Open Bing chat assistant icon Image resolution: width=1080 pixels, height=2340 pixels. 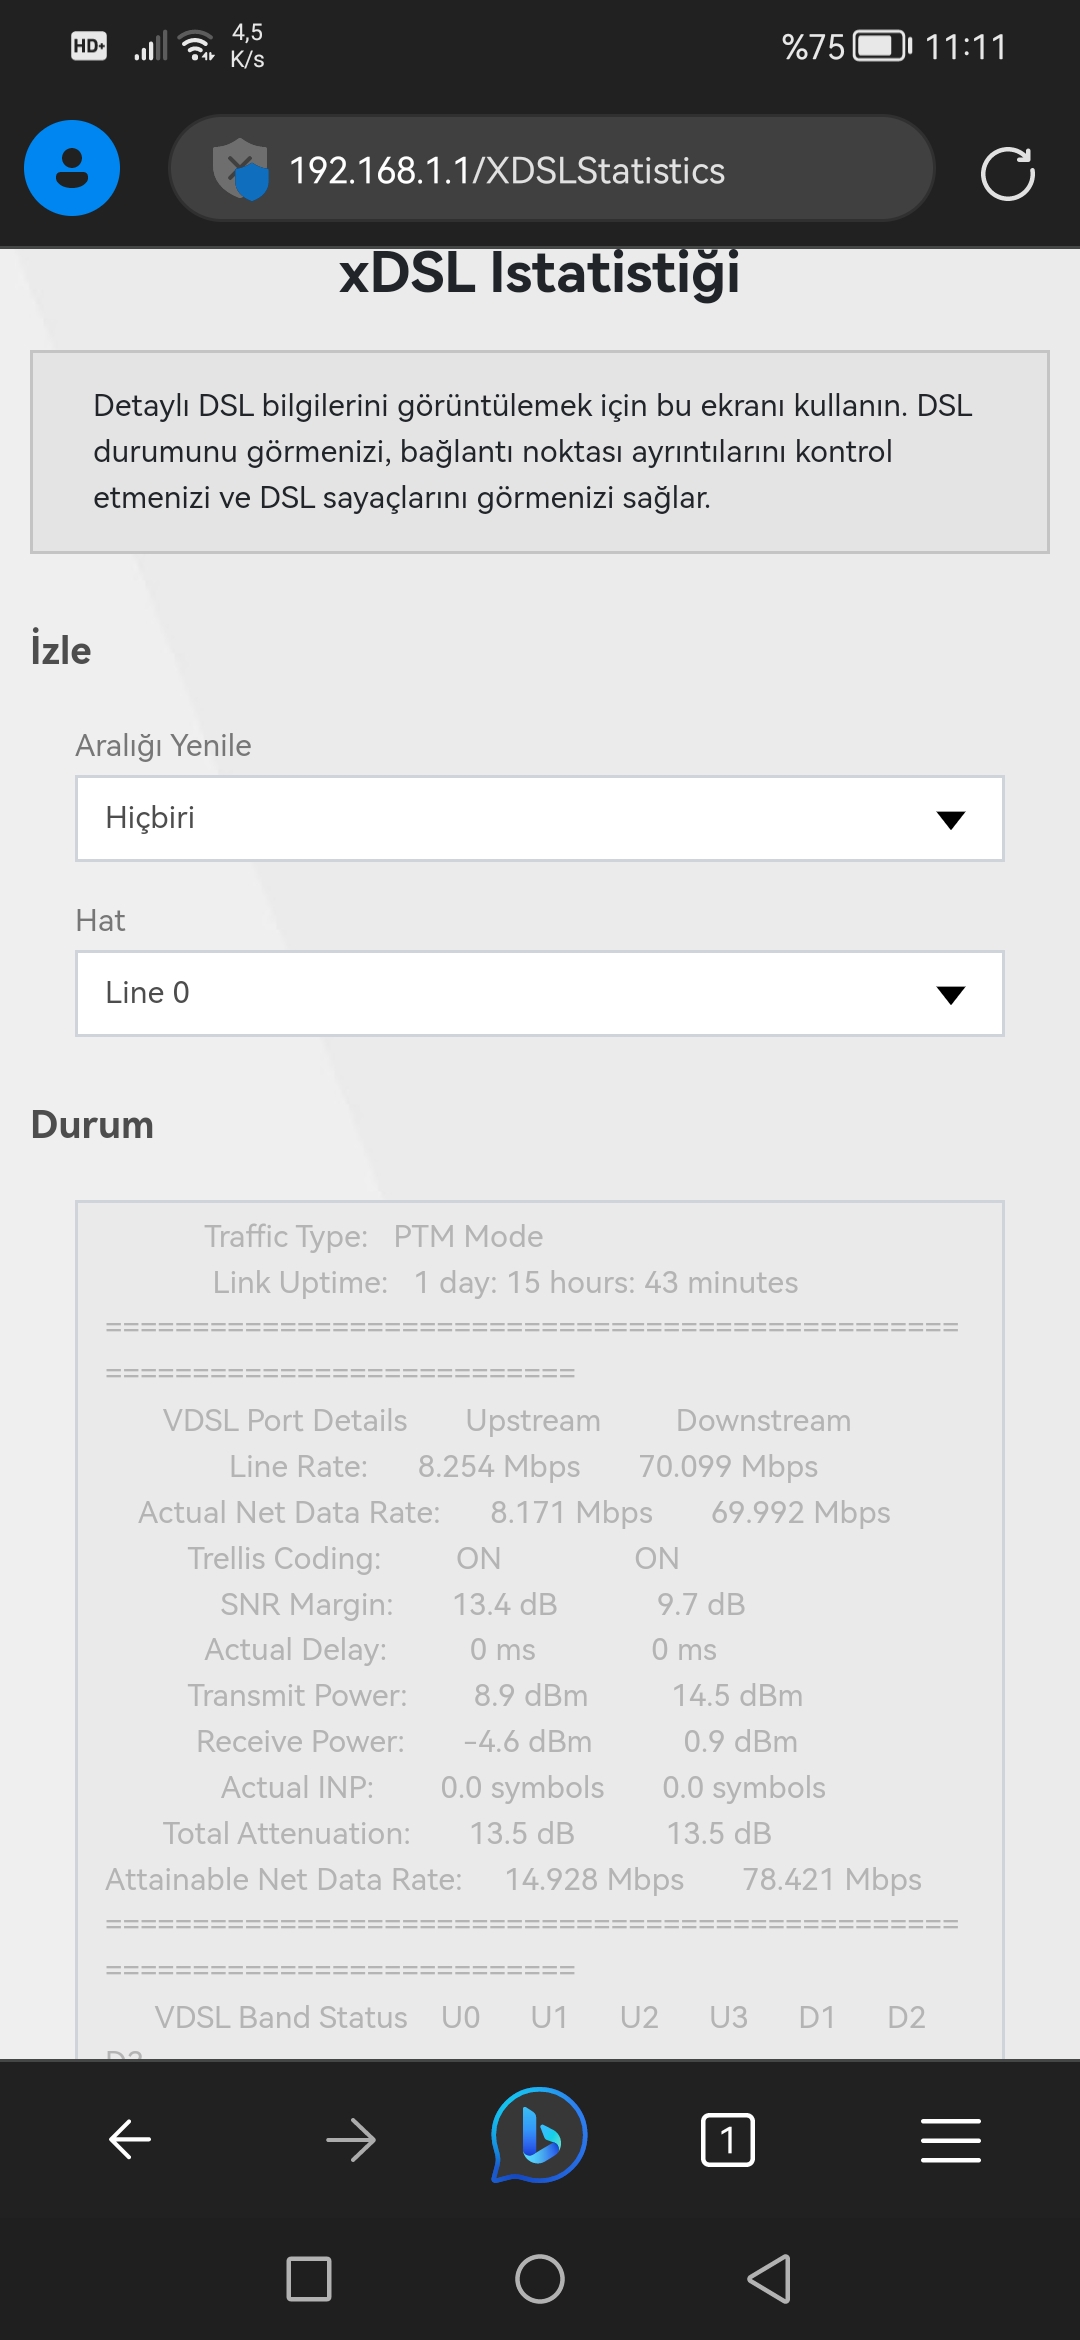click(x=539, y=2136)
